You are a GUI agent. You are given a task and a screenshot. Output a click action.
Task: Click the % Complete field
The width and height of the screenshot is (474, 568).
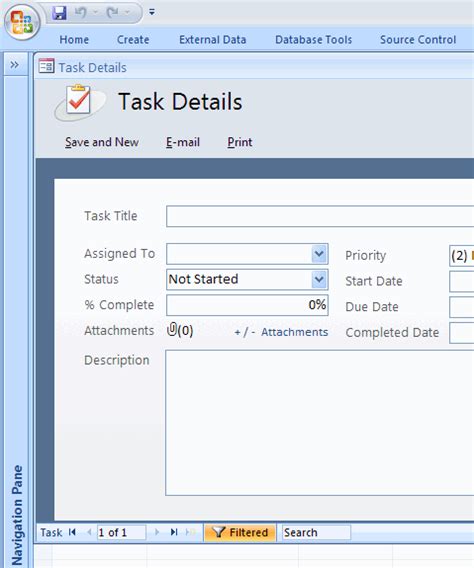(x=247, y=305)
